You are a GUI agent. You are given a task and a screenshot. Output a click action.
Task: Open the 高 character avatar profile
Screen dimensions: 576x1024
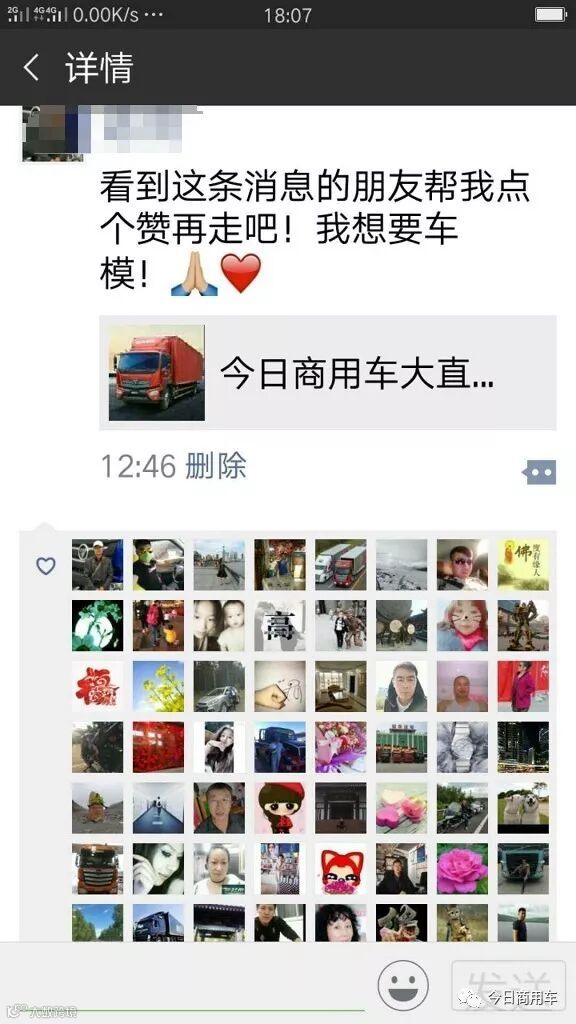click(280, 626)
